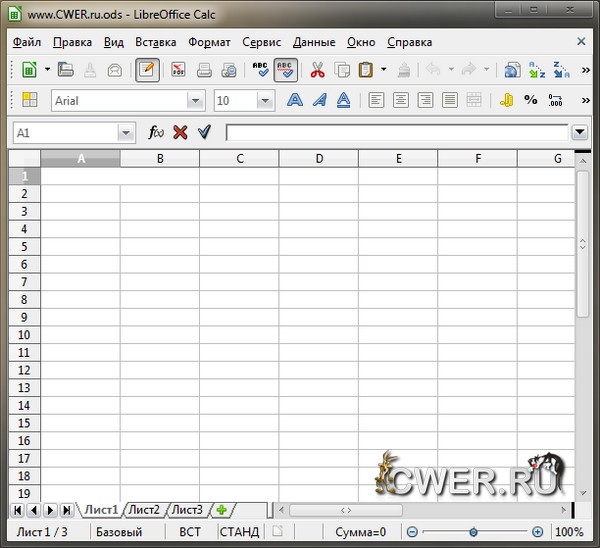Open the Формат menu

tap(209, 42)
